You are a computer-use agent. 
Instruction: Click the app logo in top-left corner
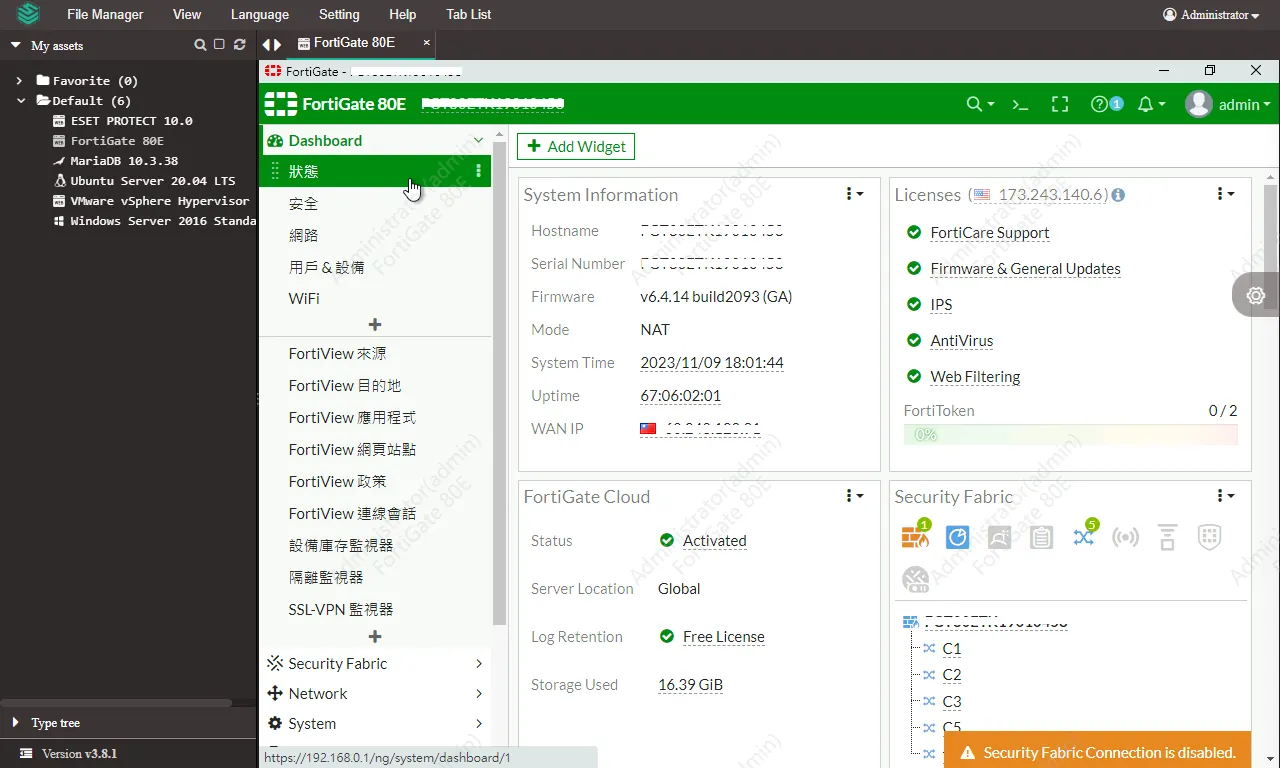28,14
